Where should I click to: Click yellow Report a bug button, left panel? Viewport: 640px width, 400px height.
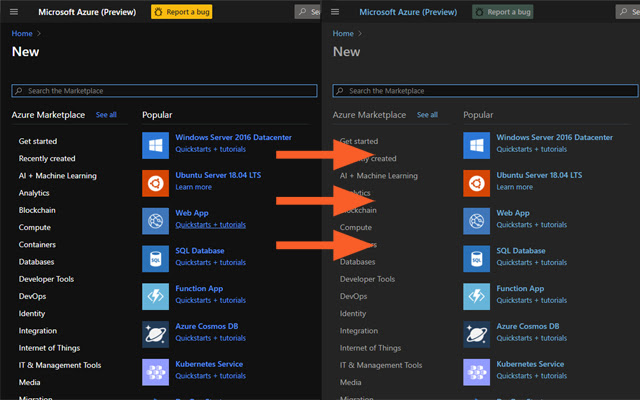[182, 12]
